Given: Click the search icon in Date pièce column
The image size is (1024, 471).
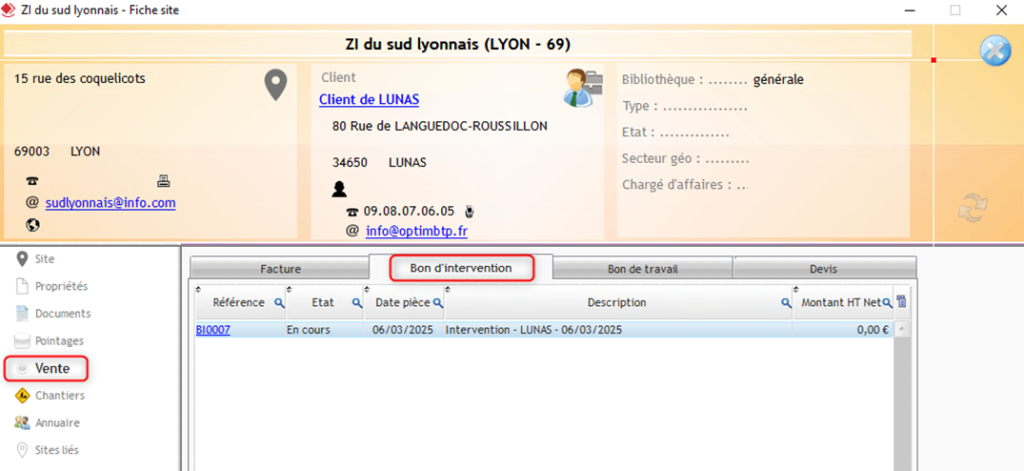Looking at the screenshot, I should click(437, 303).
